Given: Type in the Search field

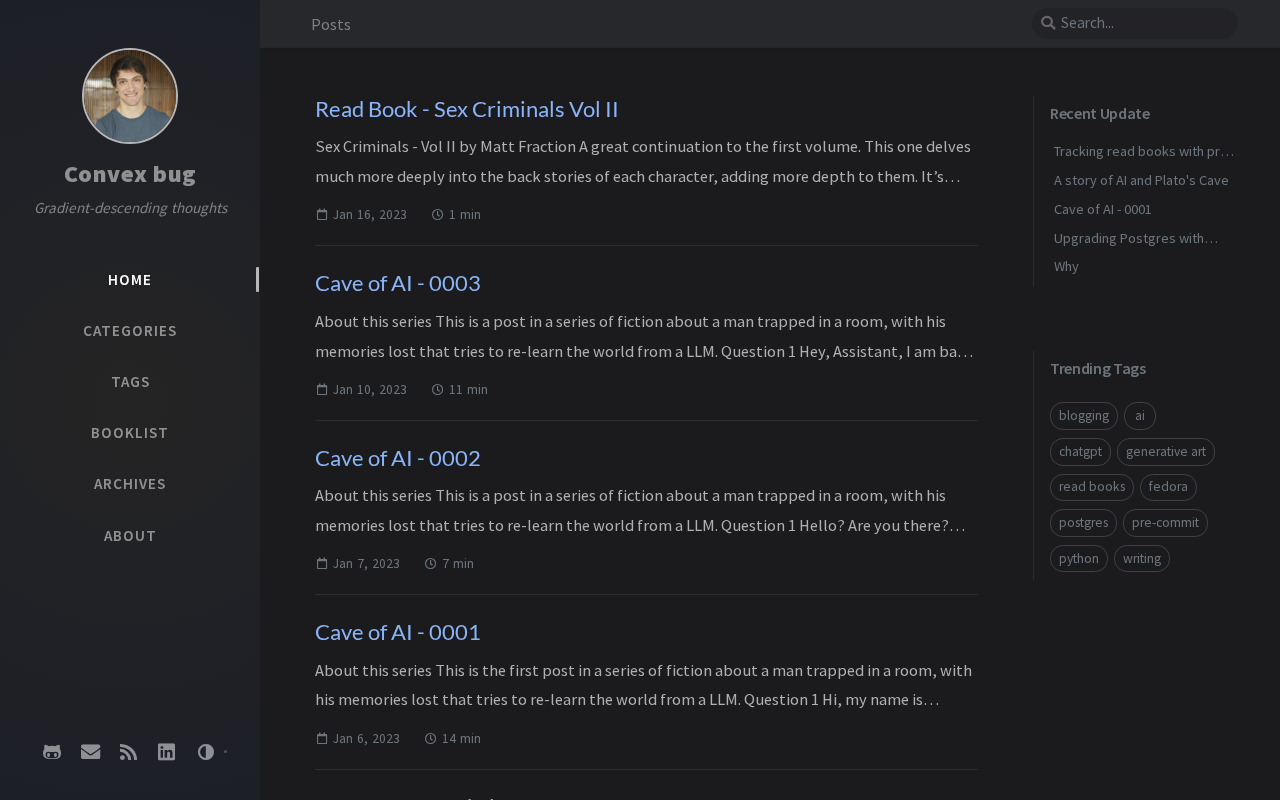Looking at the screenshot, I should (x=1144, y=23).
